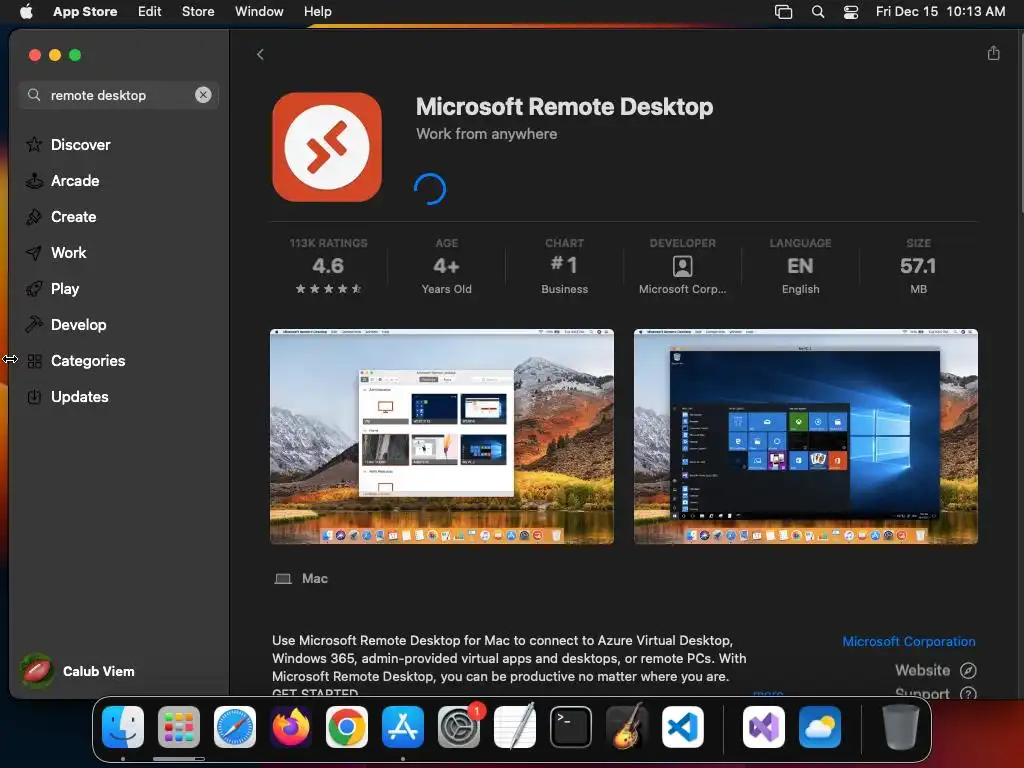Open the Trash in the Dock

pos(900,727)
